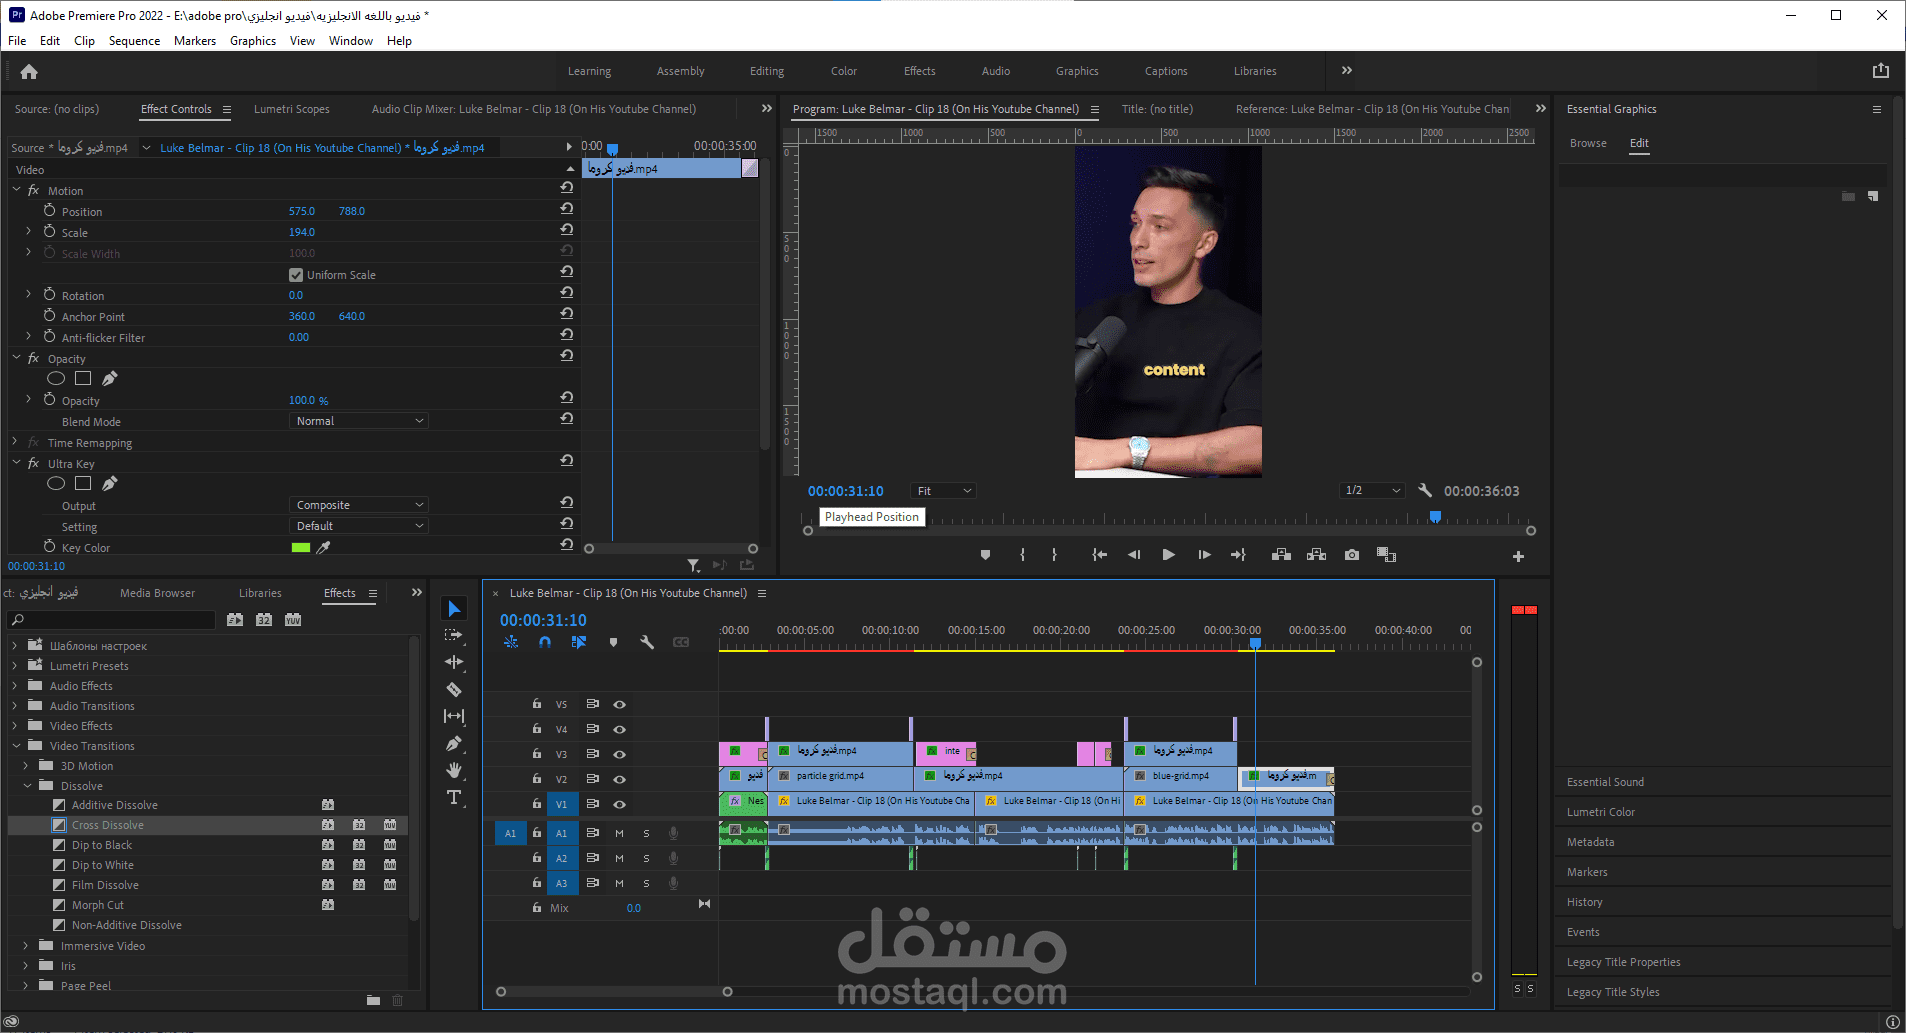Image resolution: width=1906 pixels, height=1033 pixels.
Task: Create ellipse mask under Opacity
Action: (x=56, y=378)
